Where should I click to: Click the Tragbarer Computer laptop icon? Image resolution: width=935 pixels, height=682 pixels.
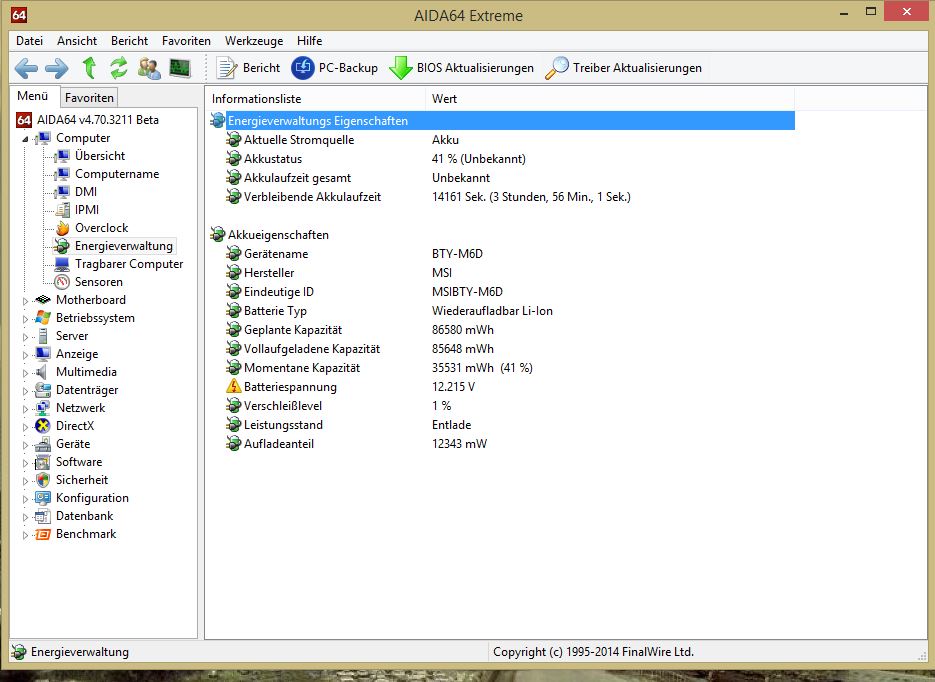point(62,264)
